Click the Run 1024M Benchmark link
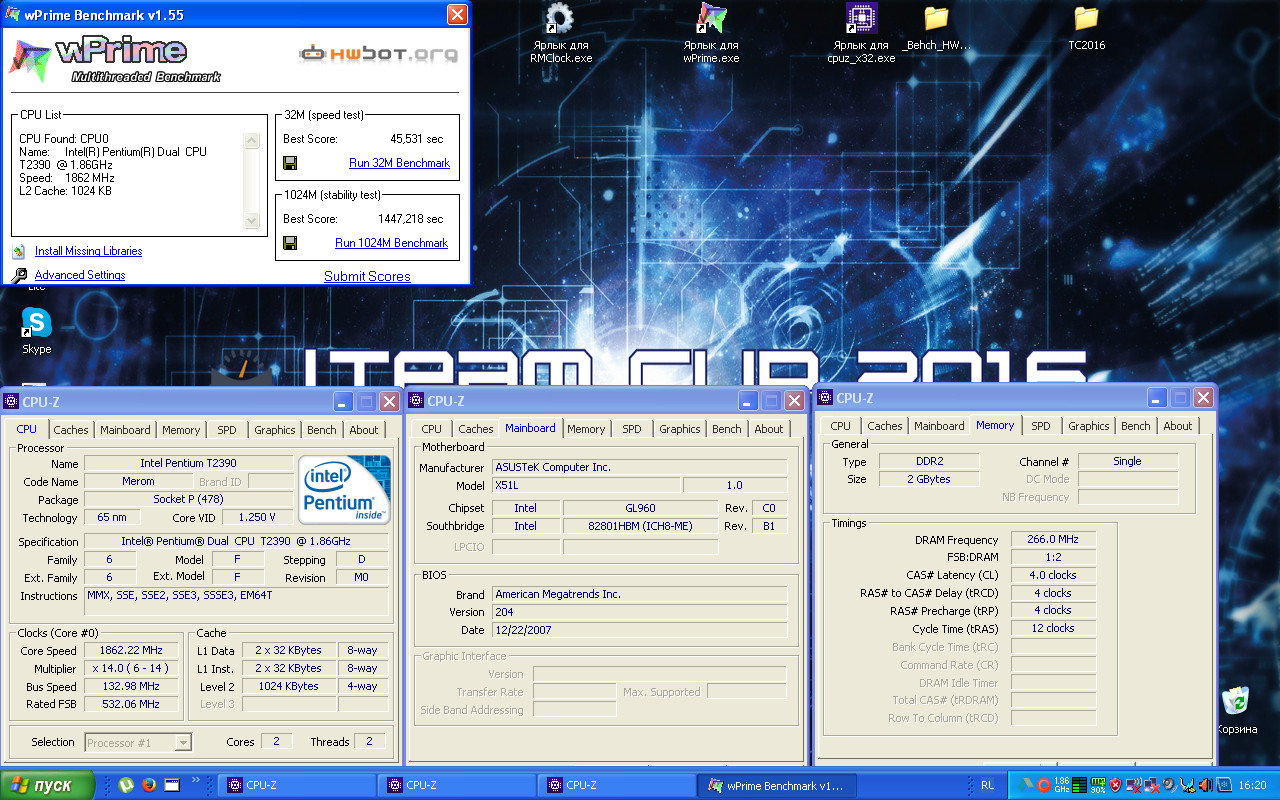This screenshot has width=1280, height=800. 391,243
